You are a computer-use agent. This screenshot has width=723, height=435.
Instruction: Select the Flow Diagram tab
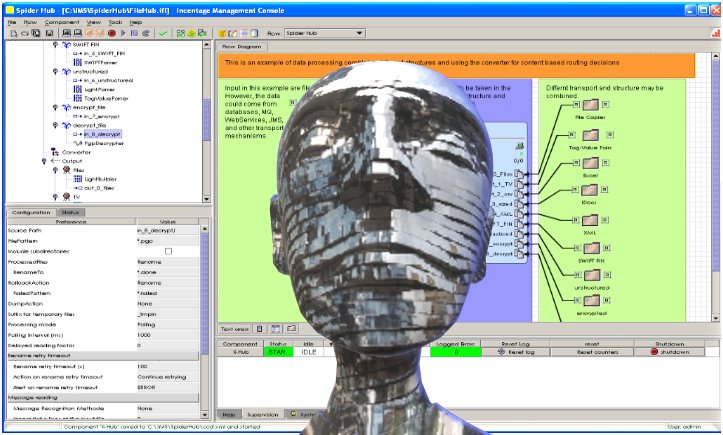point(242,47)
